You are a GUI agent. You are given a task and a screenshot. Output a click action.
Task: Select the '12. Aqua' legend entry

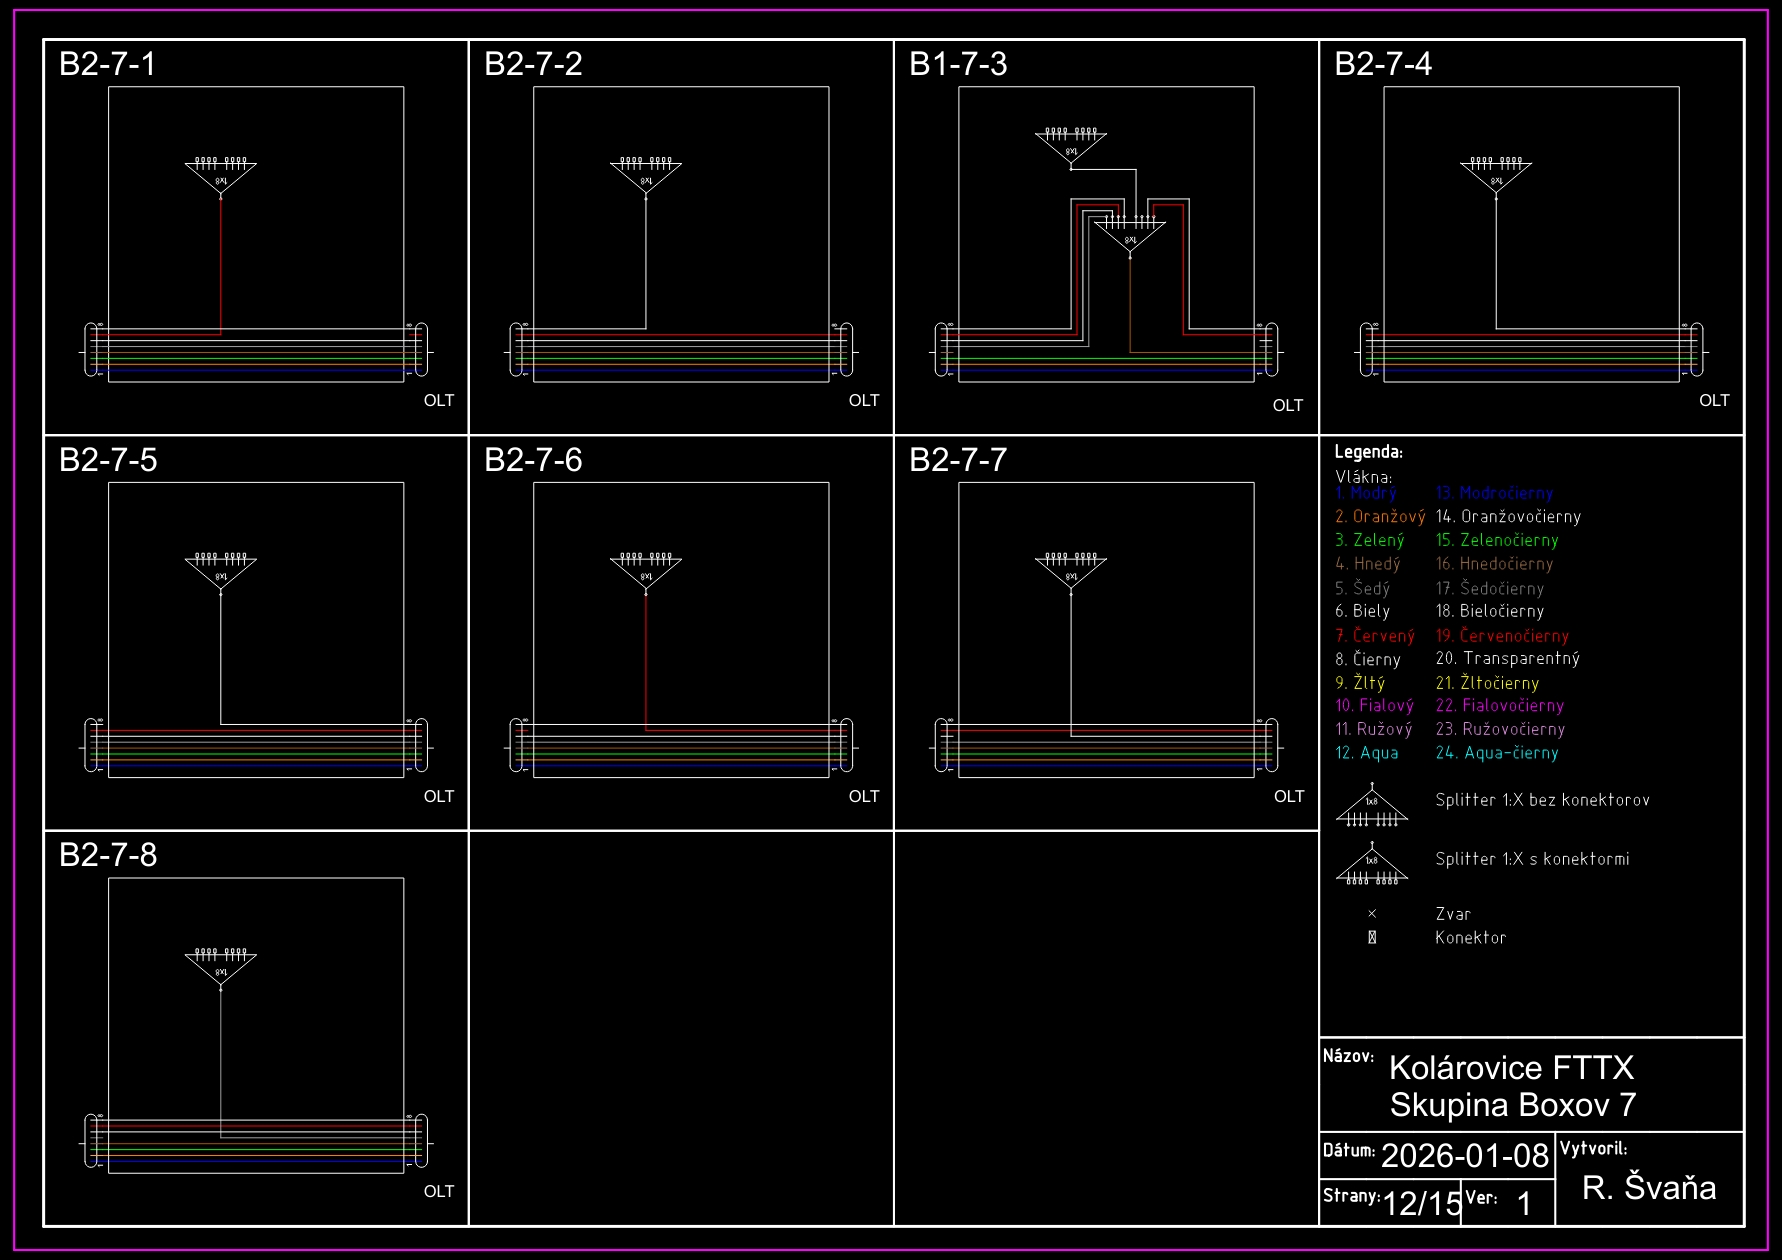pos(1367,753)
